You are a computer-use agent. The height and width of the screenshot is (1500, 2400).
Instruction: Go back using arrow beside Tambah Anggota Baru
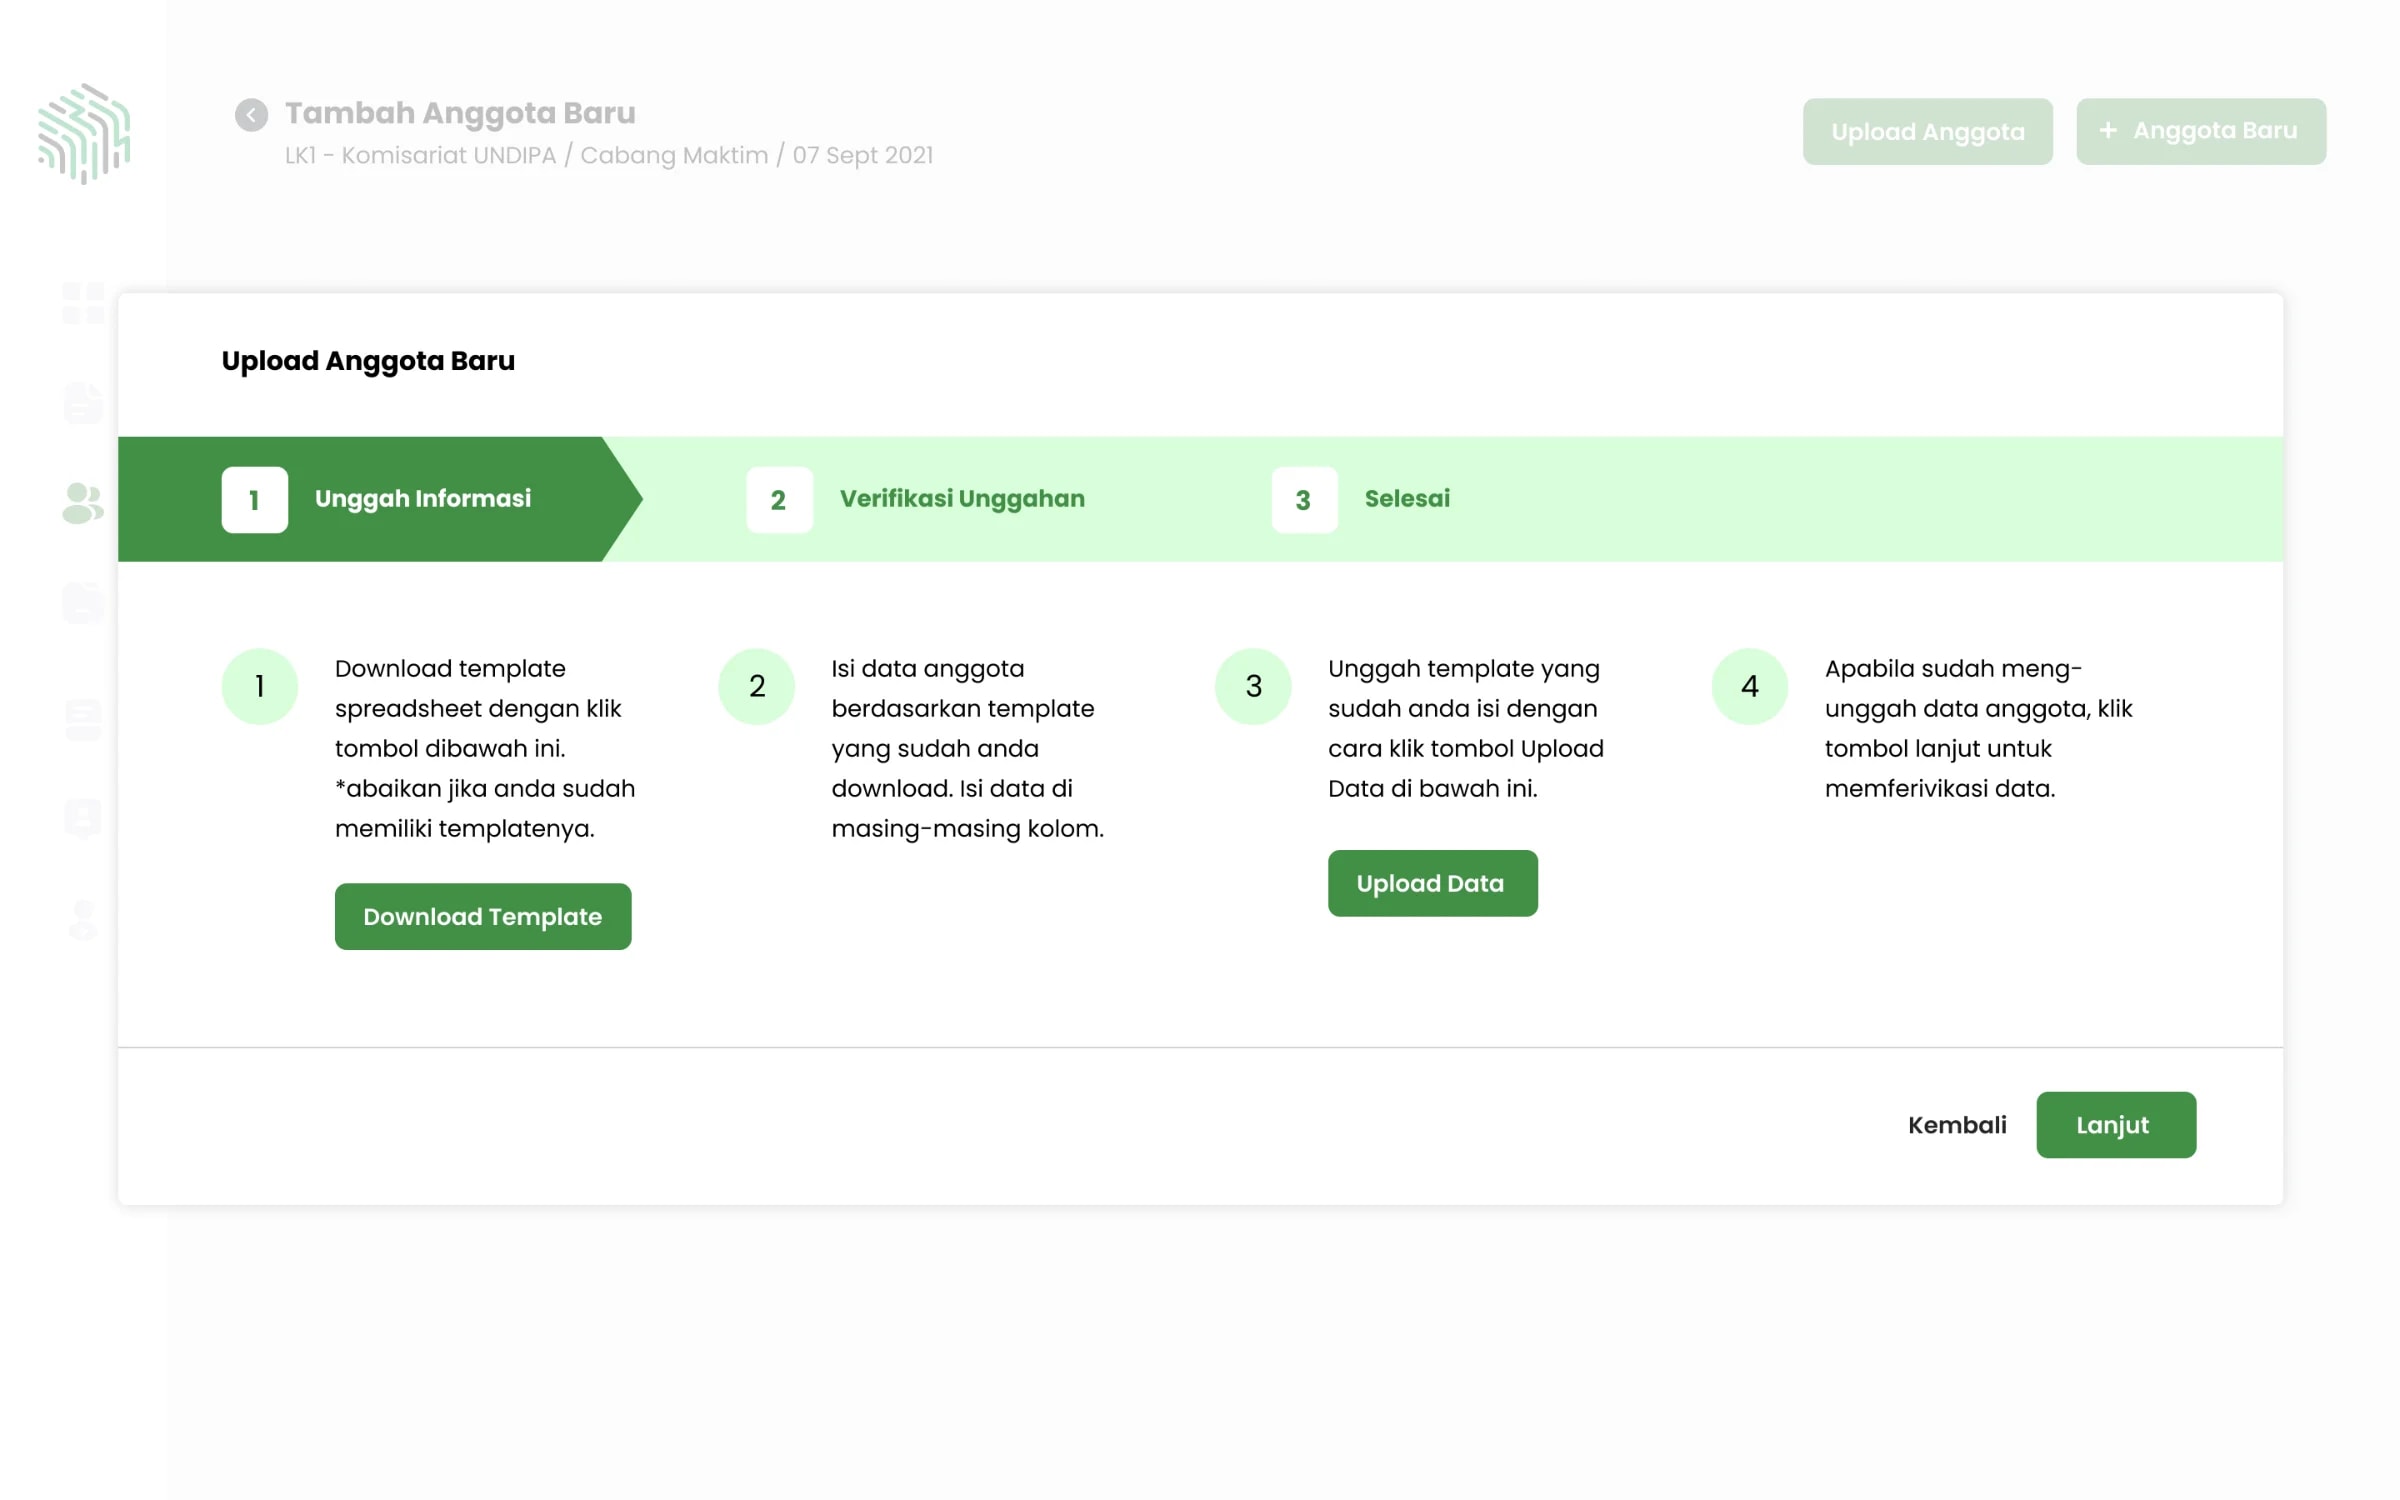pyautogui.click(x=251, y=115)
